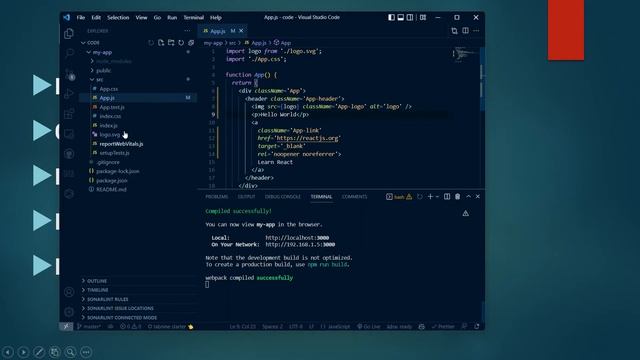The width and height of the screenshot is (640, 360).
Task: Click Go Live in the status bar
Action: [x=369, y=327]
